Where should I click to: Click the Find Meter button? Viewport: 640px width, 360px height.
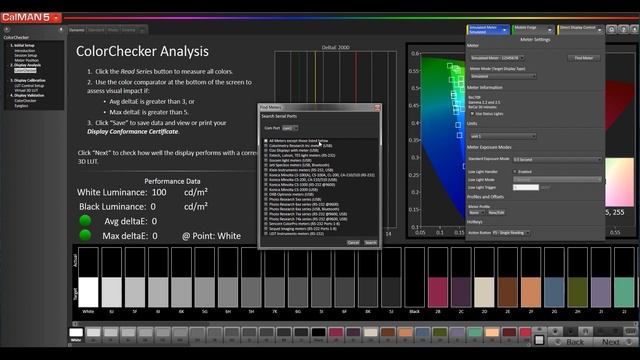click(x=584, y=58)
